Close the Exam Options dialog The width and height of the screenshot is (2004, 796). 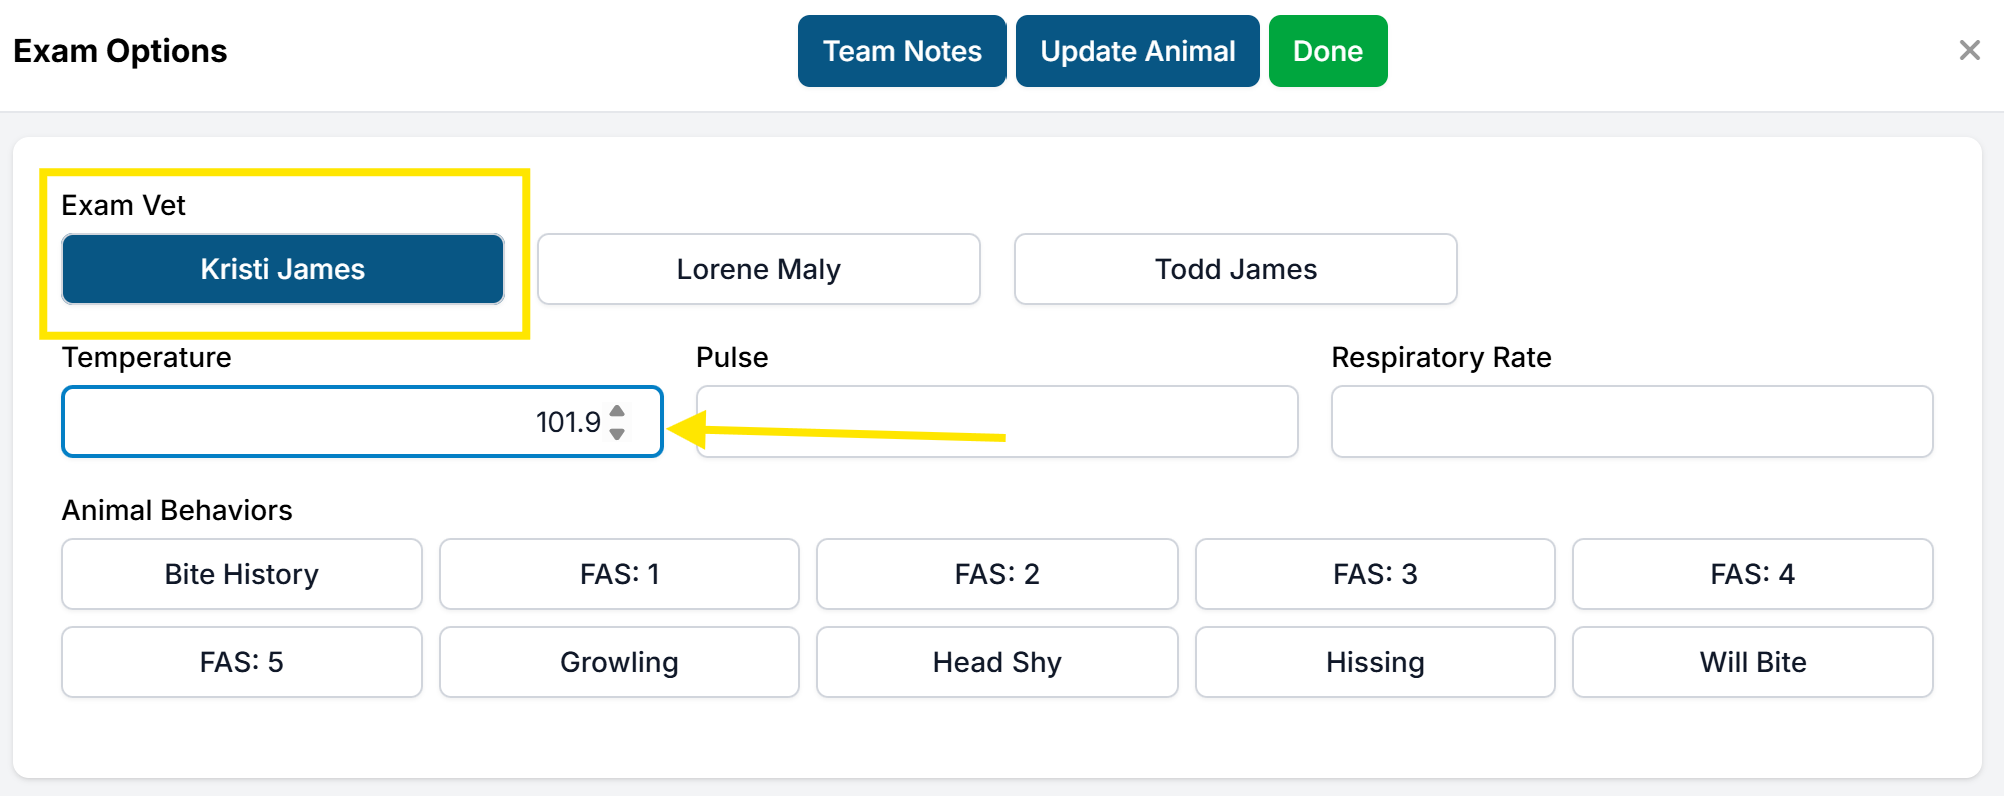(1969, 50)
